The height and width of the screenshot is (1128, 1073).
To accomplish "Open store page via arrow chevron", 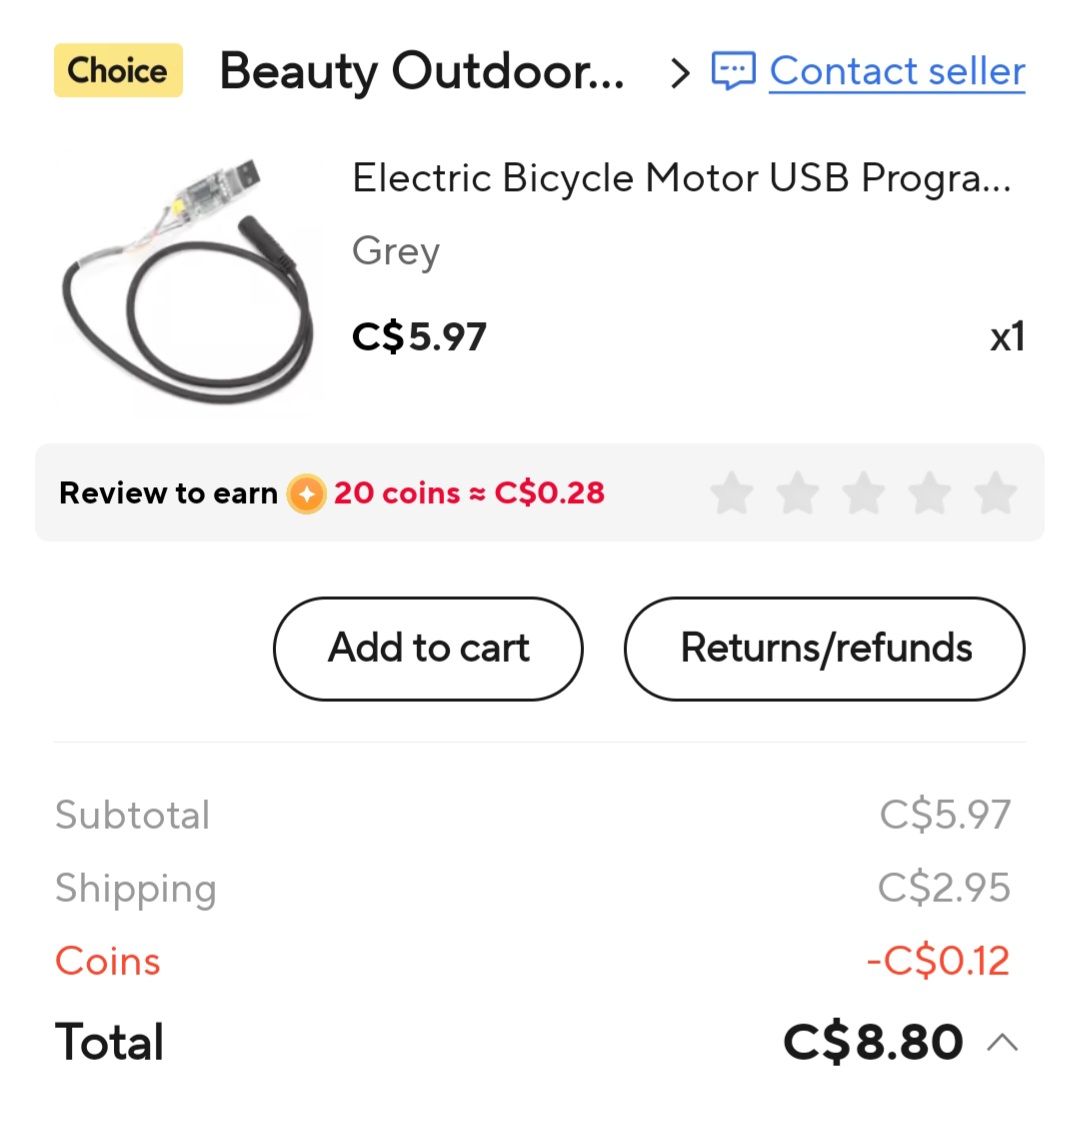I will tap(680, 72).
